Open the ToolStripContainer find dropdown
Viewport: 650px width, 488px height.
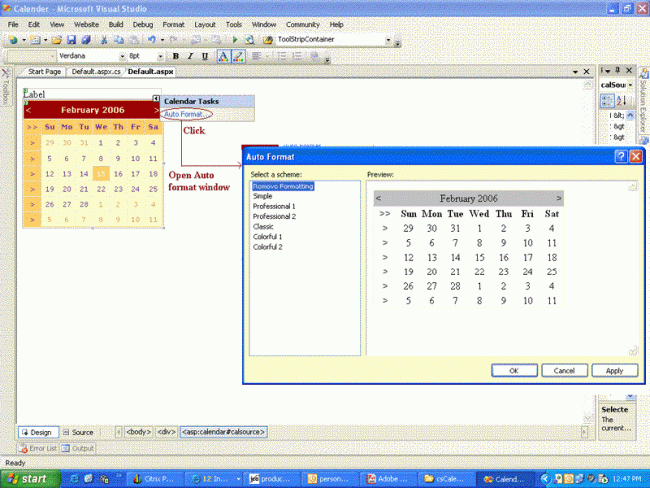click(x=388, y=40)
